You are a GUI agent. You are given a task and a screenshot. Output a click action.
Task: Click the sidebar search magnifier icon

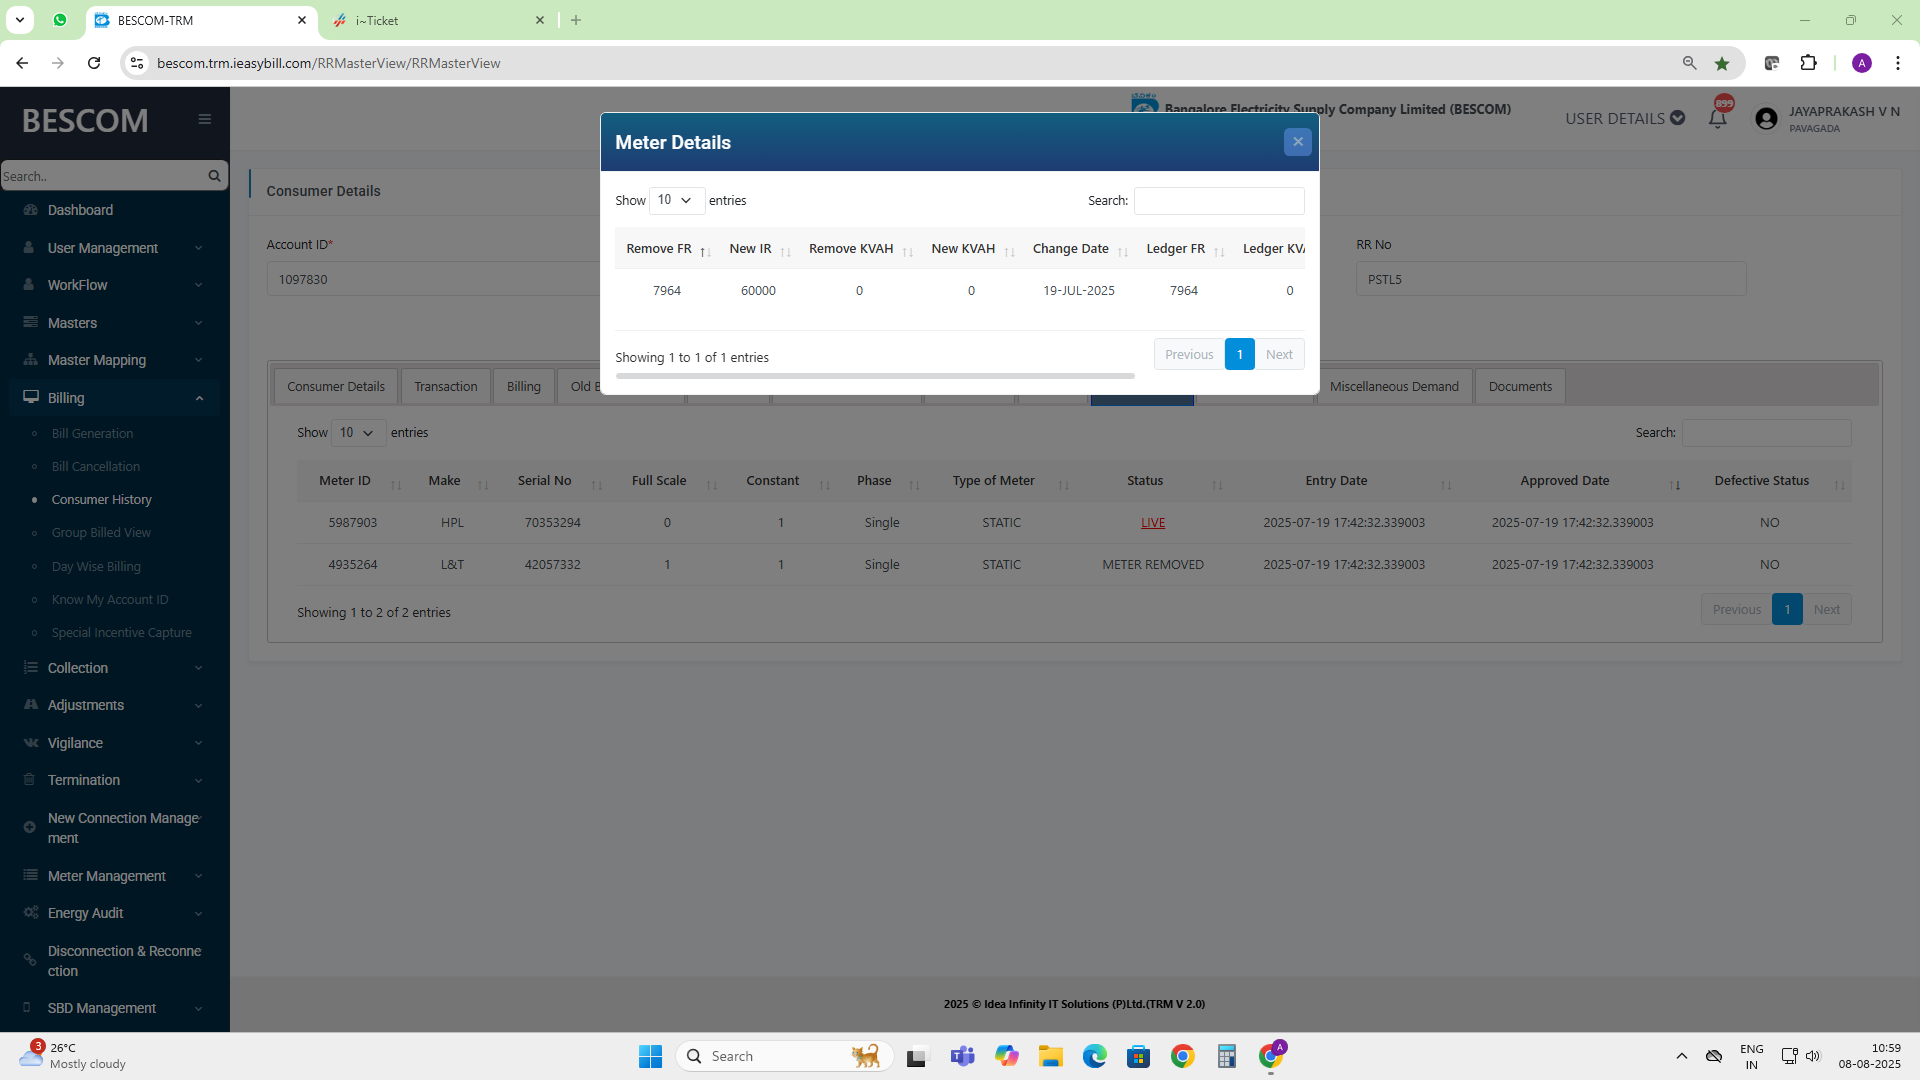(x=214, y=176)
